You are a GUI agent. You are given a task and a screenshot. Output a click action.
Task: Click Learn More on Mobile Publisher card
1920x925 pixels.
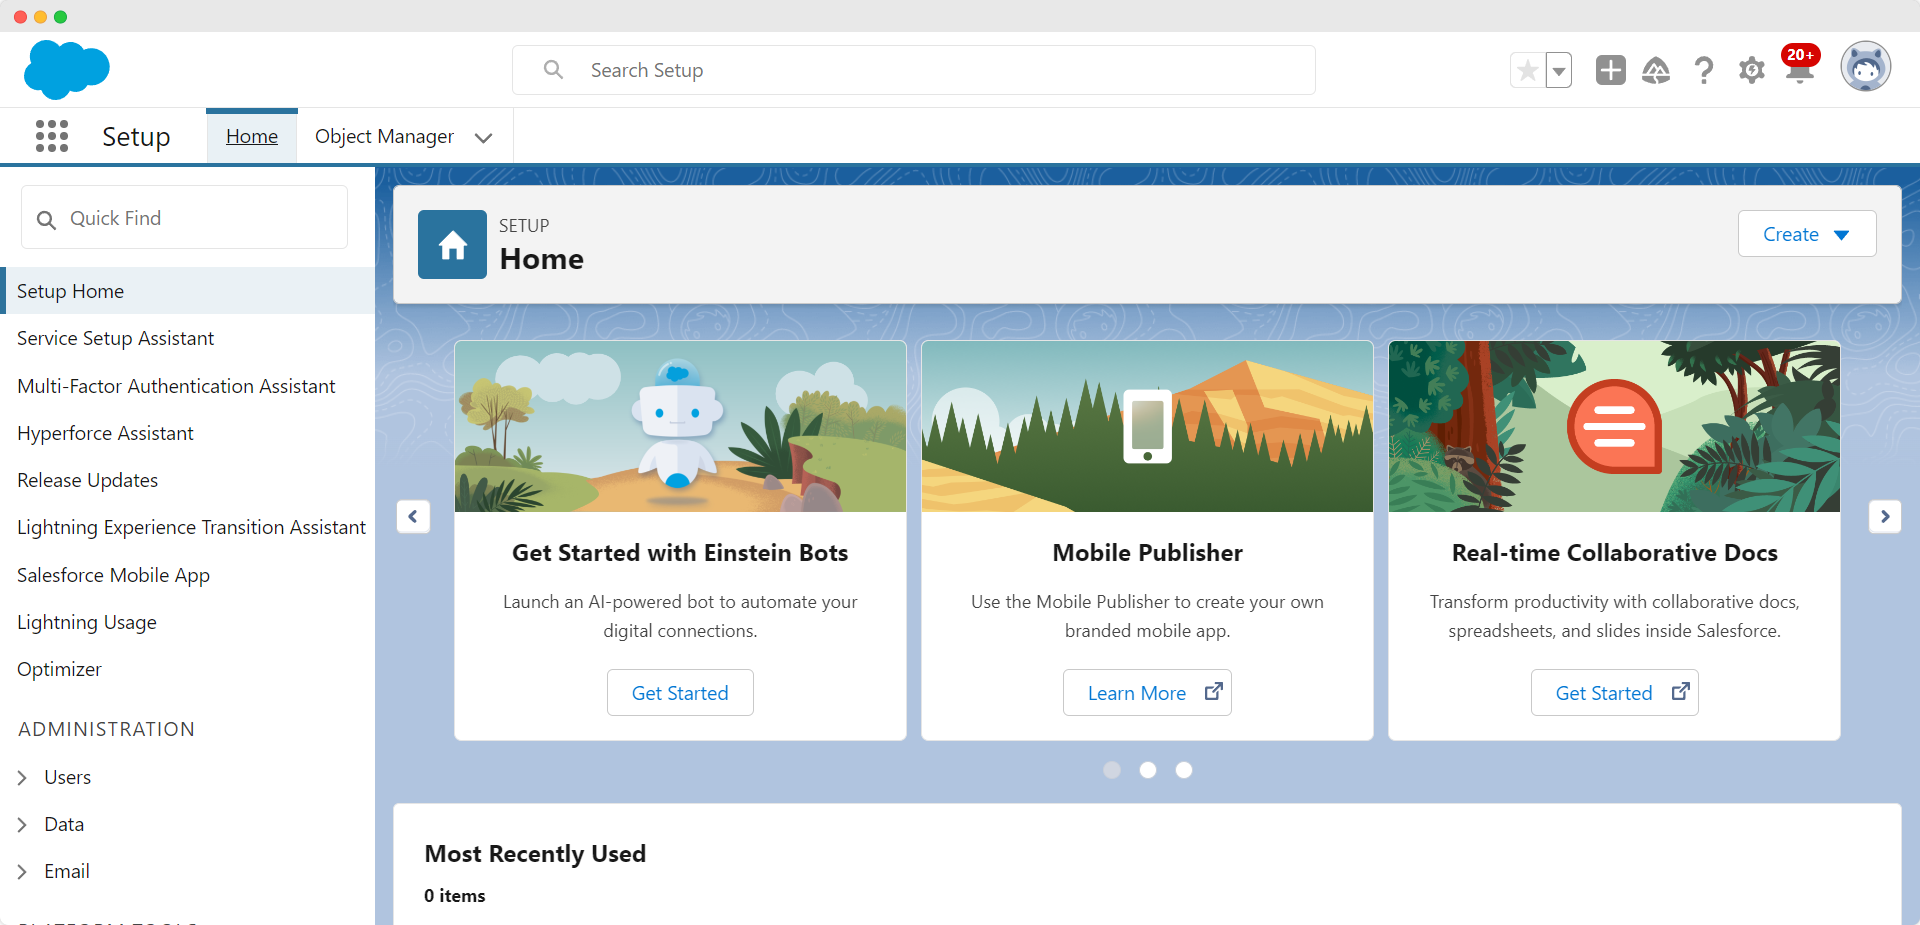coord(1147,692)
